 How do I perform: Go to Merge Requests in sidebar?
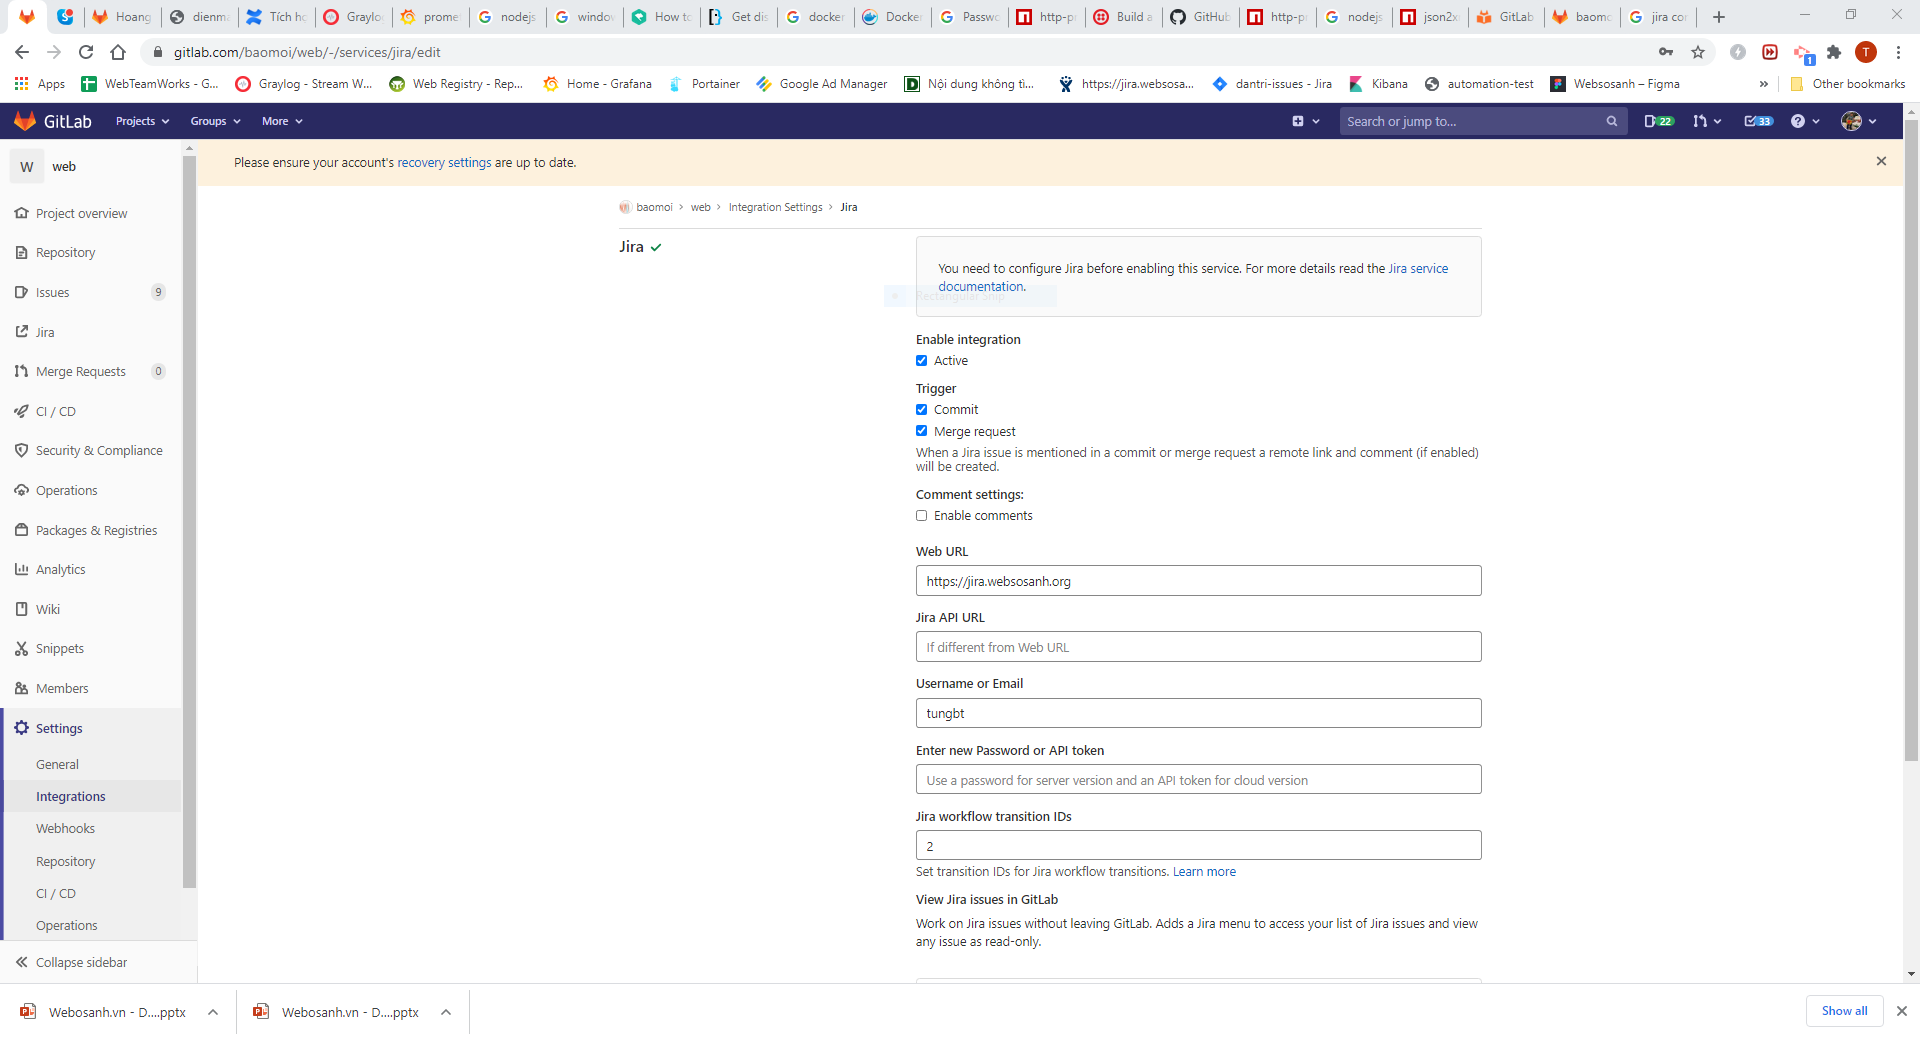[x=81, y=372]
